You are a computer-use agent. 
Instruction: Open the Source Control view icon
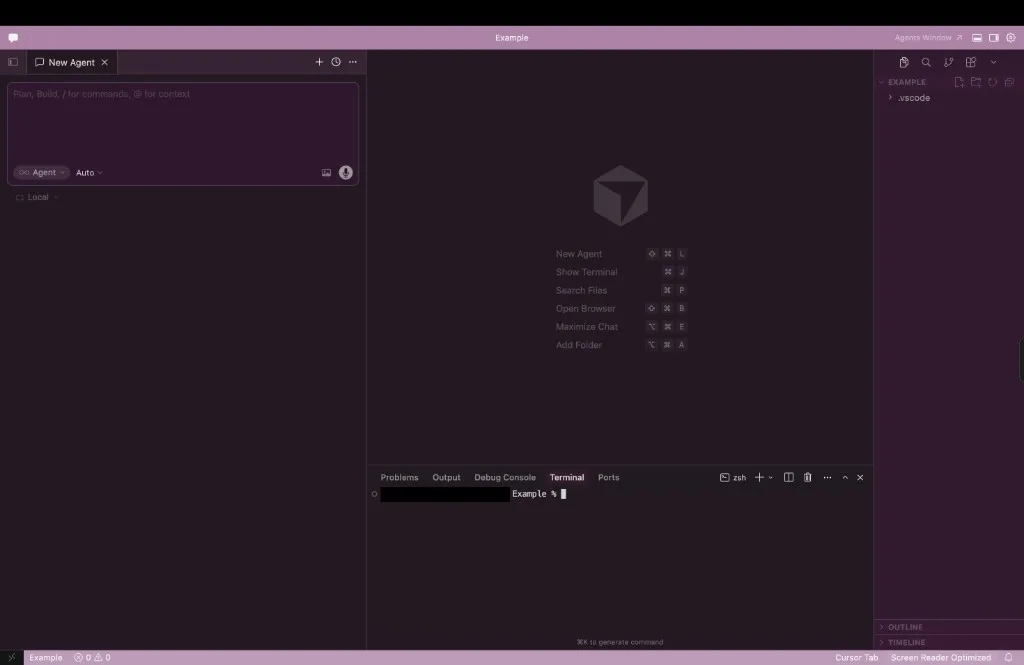pyautogui.click(x=948, y=62)
